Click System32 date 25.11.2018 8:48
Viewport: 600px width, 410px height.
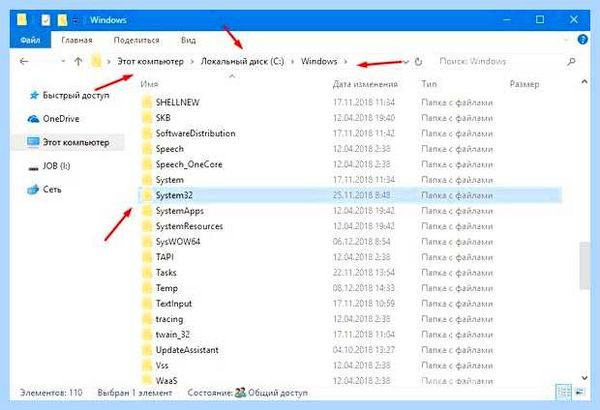362,196
